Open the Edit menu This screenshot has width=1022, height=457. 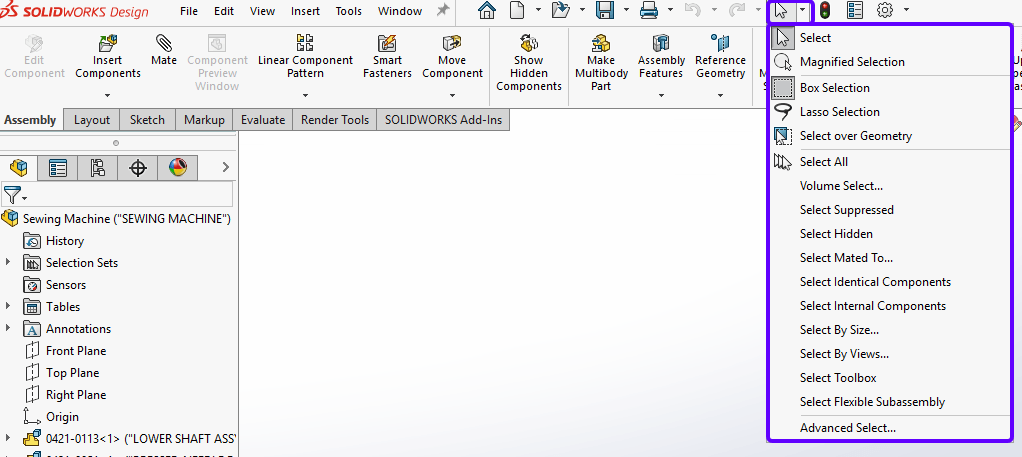(x=224, y=11)
